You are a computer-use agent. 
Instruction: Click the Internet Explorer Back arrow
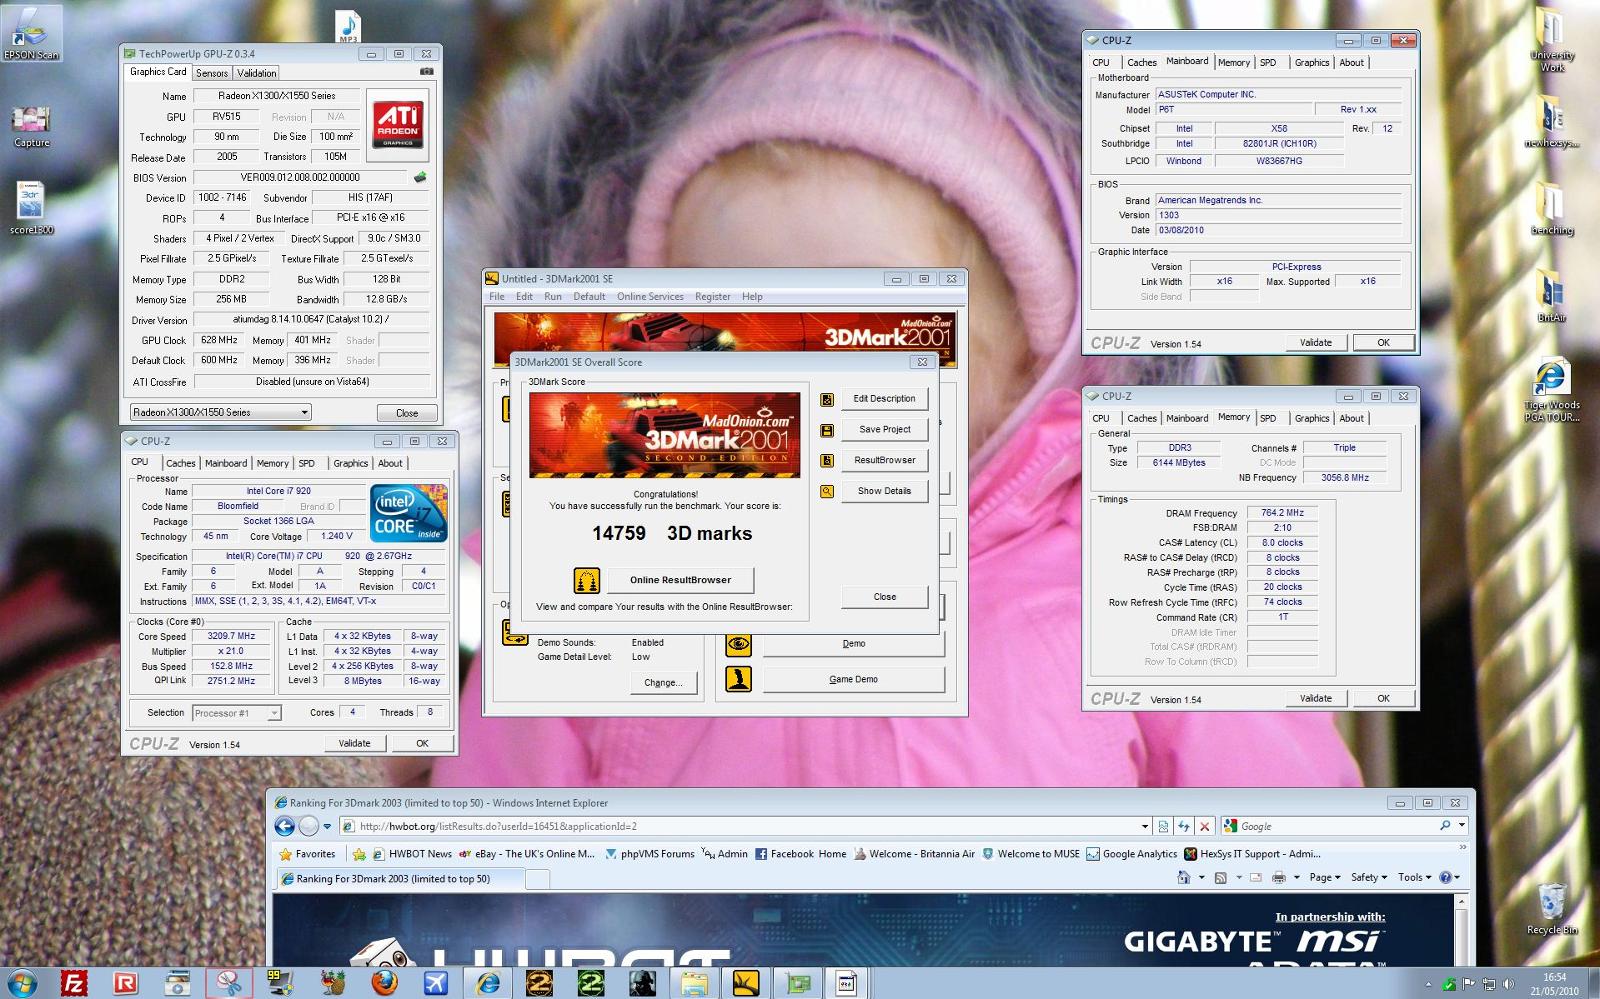[285, 826]
